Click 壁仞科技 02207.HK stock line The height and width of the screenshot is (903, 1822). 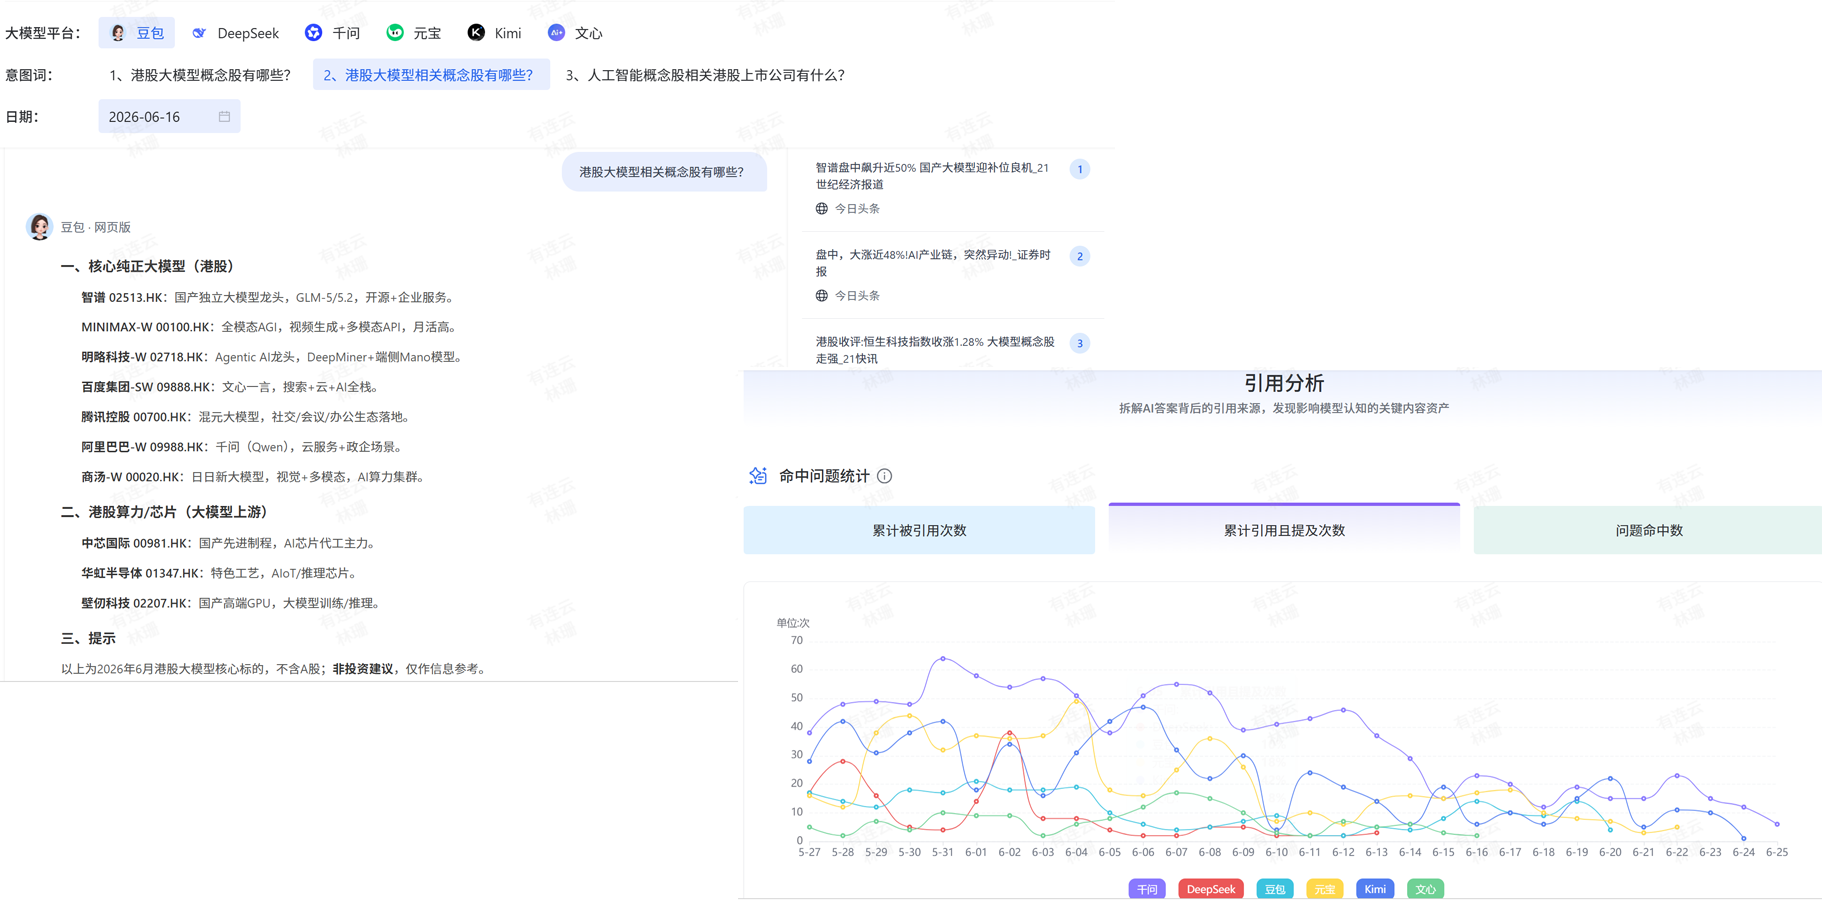click(233, 603)
